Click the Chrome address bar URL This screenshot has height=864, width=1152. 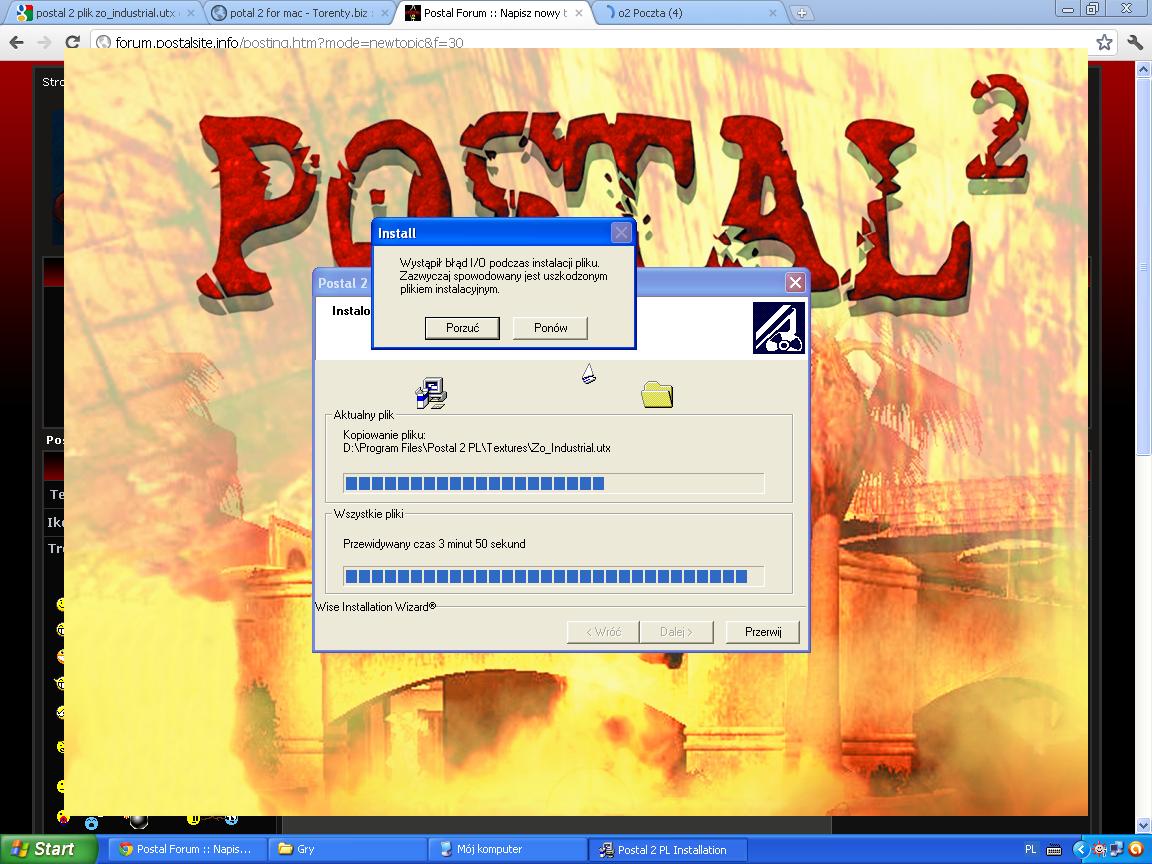pos(289,43)
